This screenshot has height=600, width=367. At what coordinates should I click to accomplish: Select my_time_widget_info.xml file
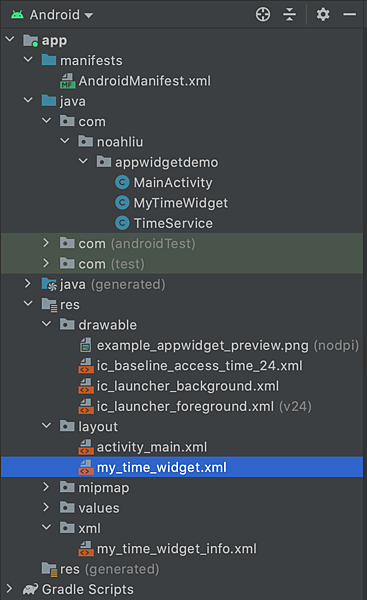click(x=176, y=549)
